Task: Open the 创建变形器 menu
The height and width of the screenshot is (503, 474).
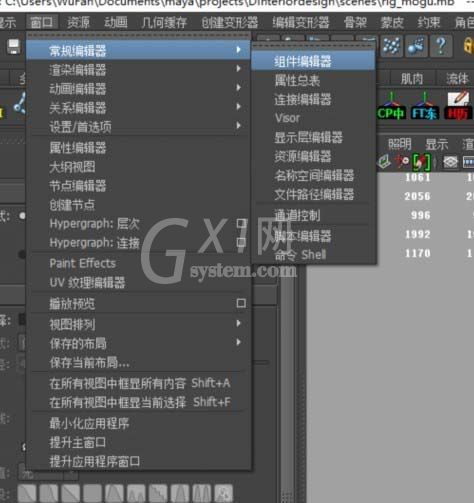Action: (x=229, y=22)
